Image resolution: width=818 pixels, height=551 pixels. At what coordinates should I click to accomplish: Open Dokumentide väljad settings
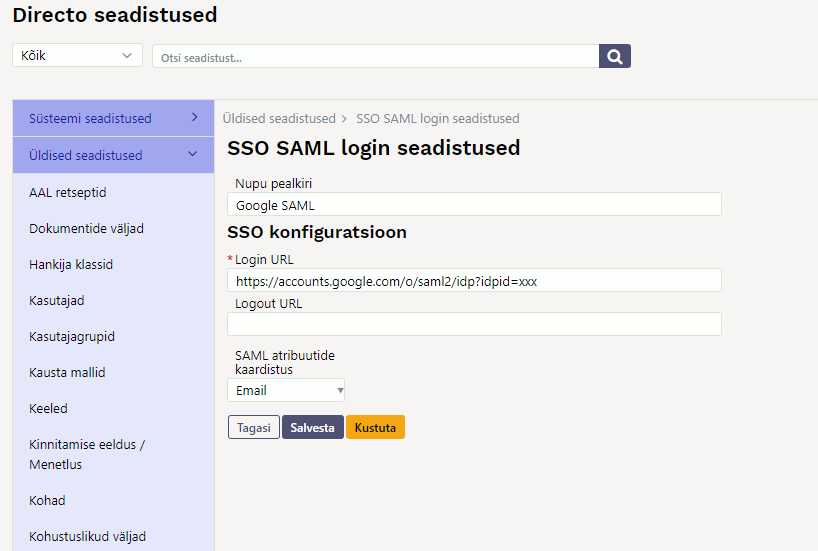(87, 229)
